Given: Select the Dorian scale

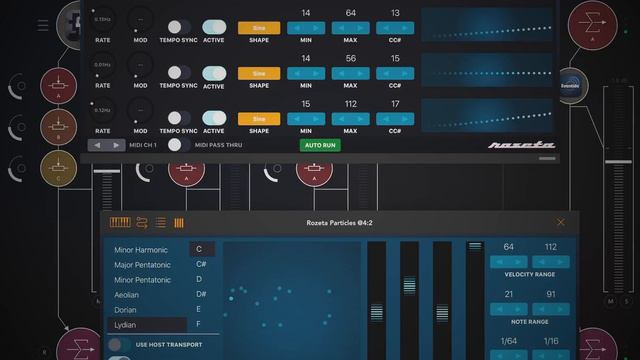Looking at the screenshot, I should click(x=125, y=310).
